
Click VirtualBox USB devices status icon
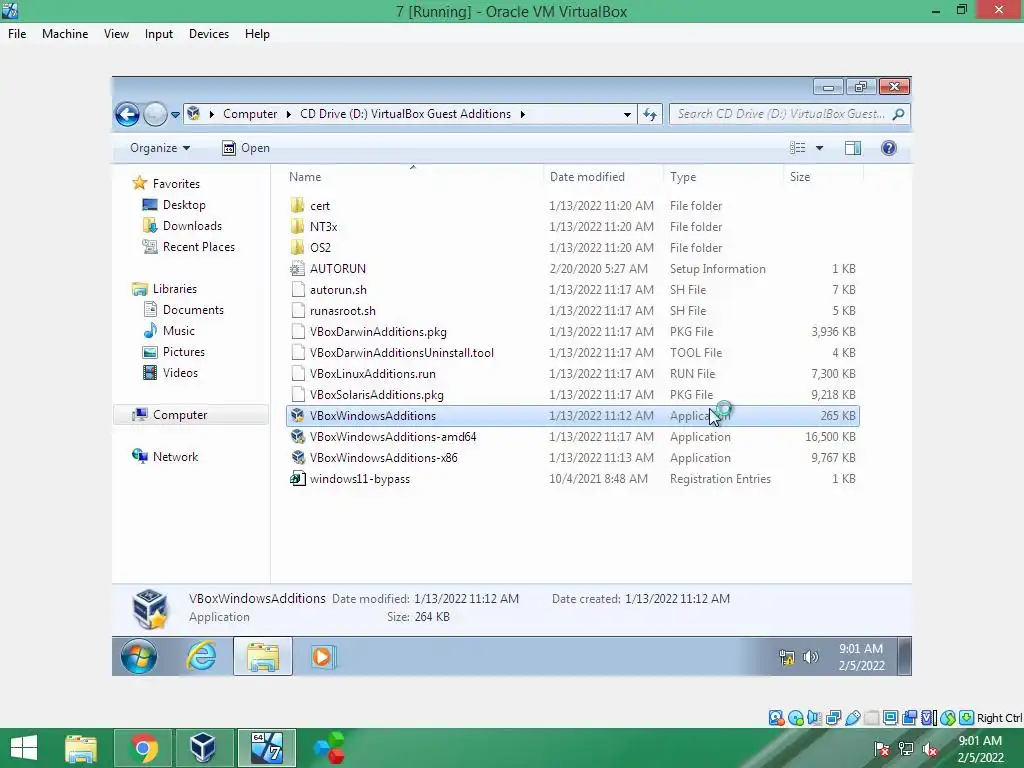852,718
